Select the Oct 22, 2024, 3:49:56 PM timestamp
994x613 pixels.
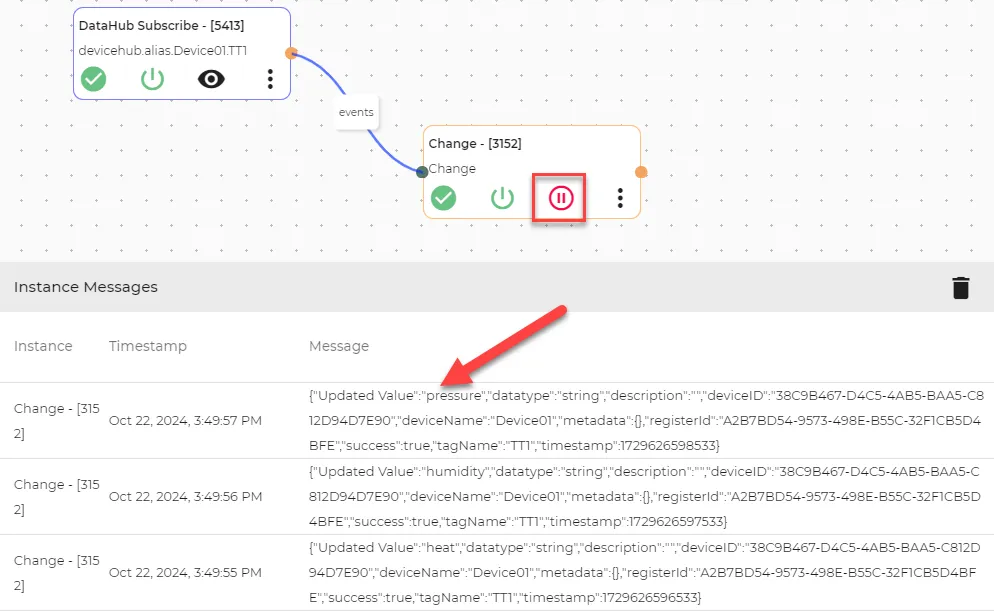pos(185,497)
